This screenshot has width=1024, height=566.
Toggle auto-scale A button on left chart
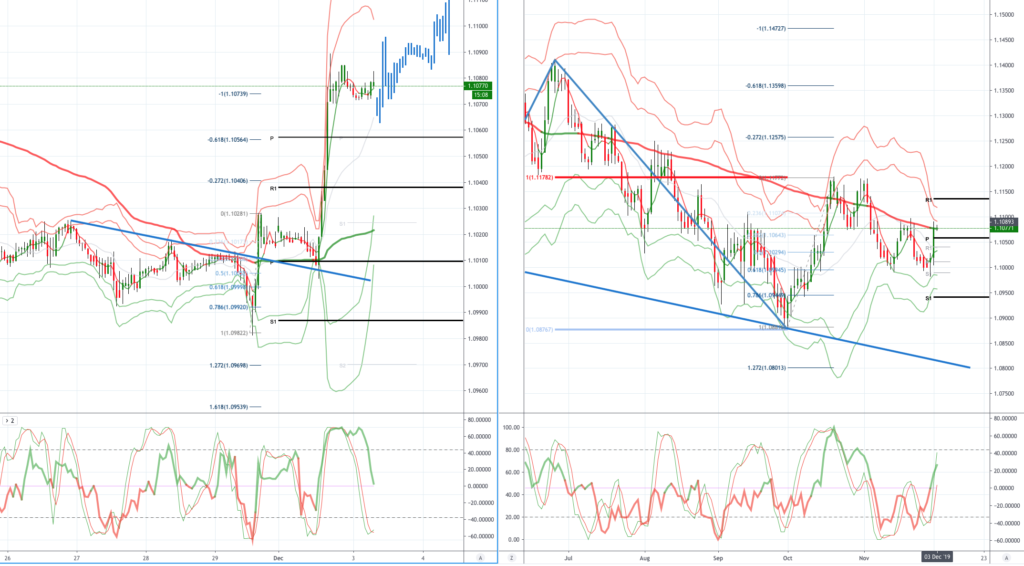pyautogui.click(x=481, y=558)
